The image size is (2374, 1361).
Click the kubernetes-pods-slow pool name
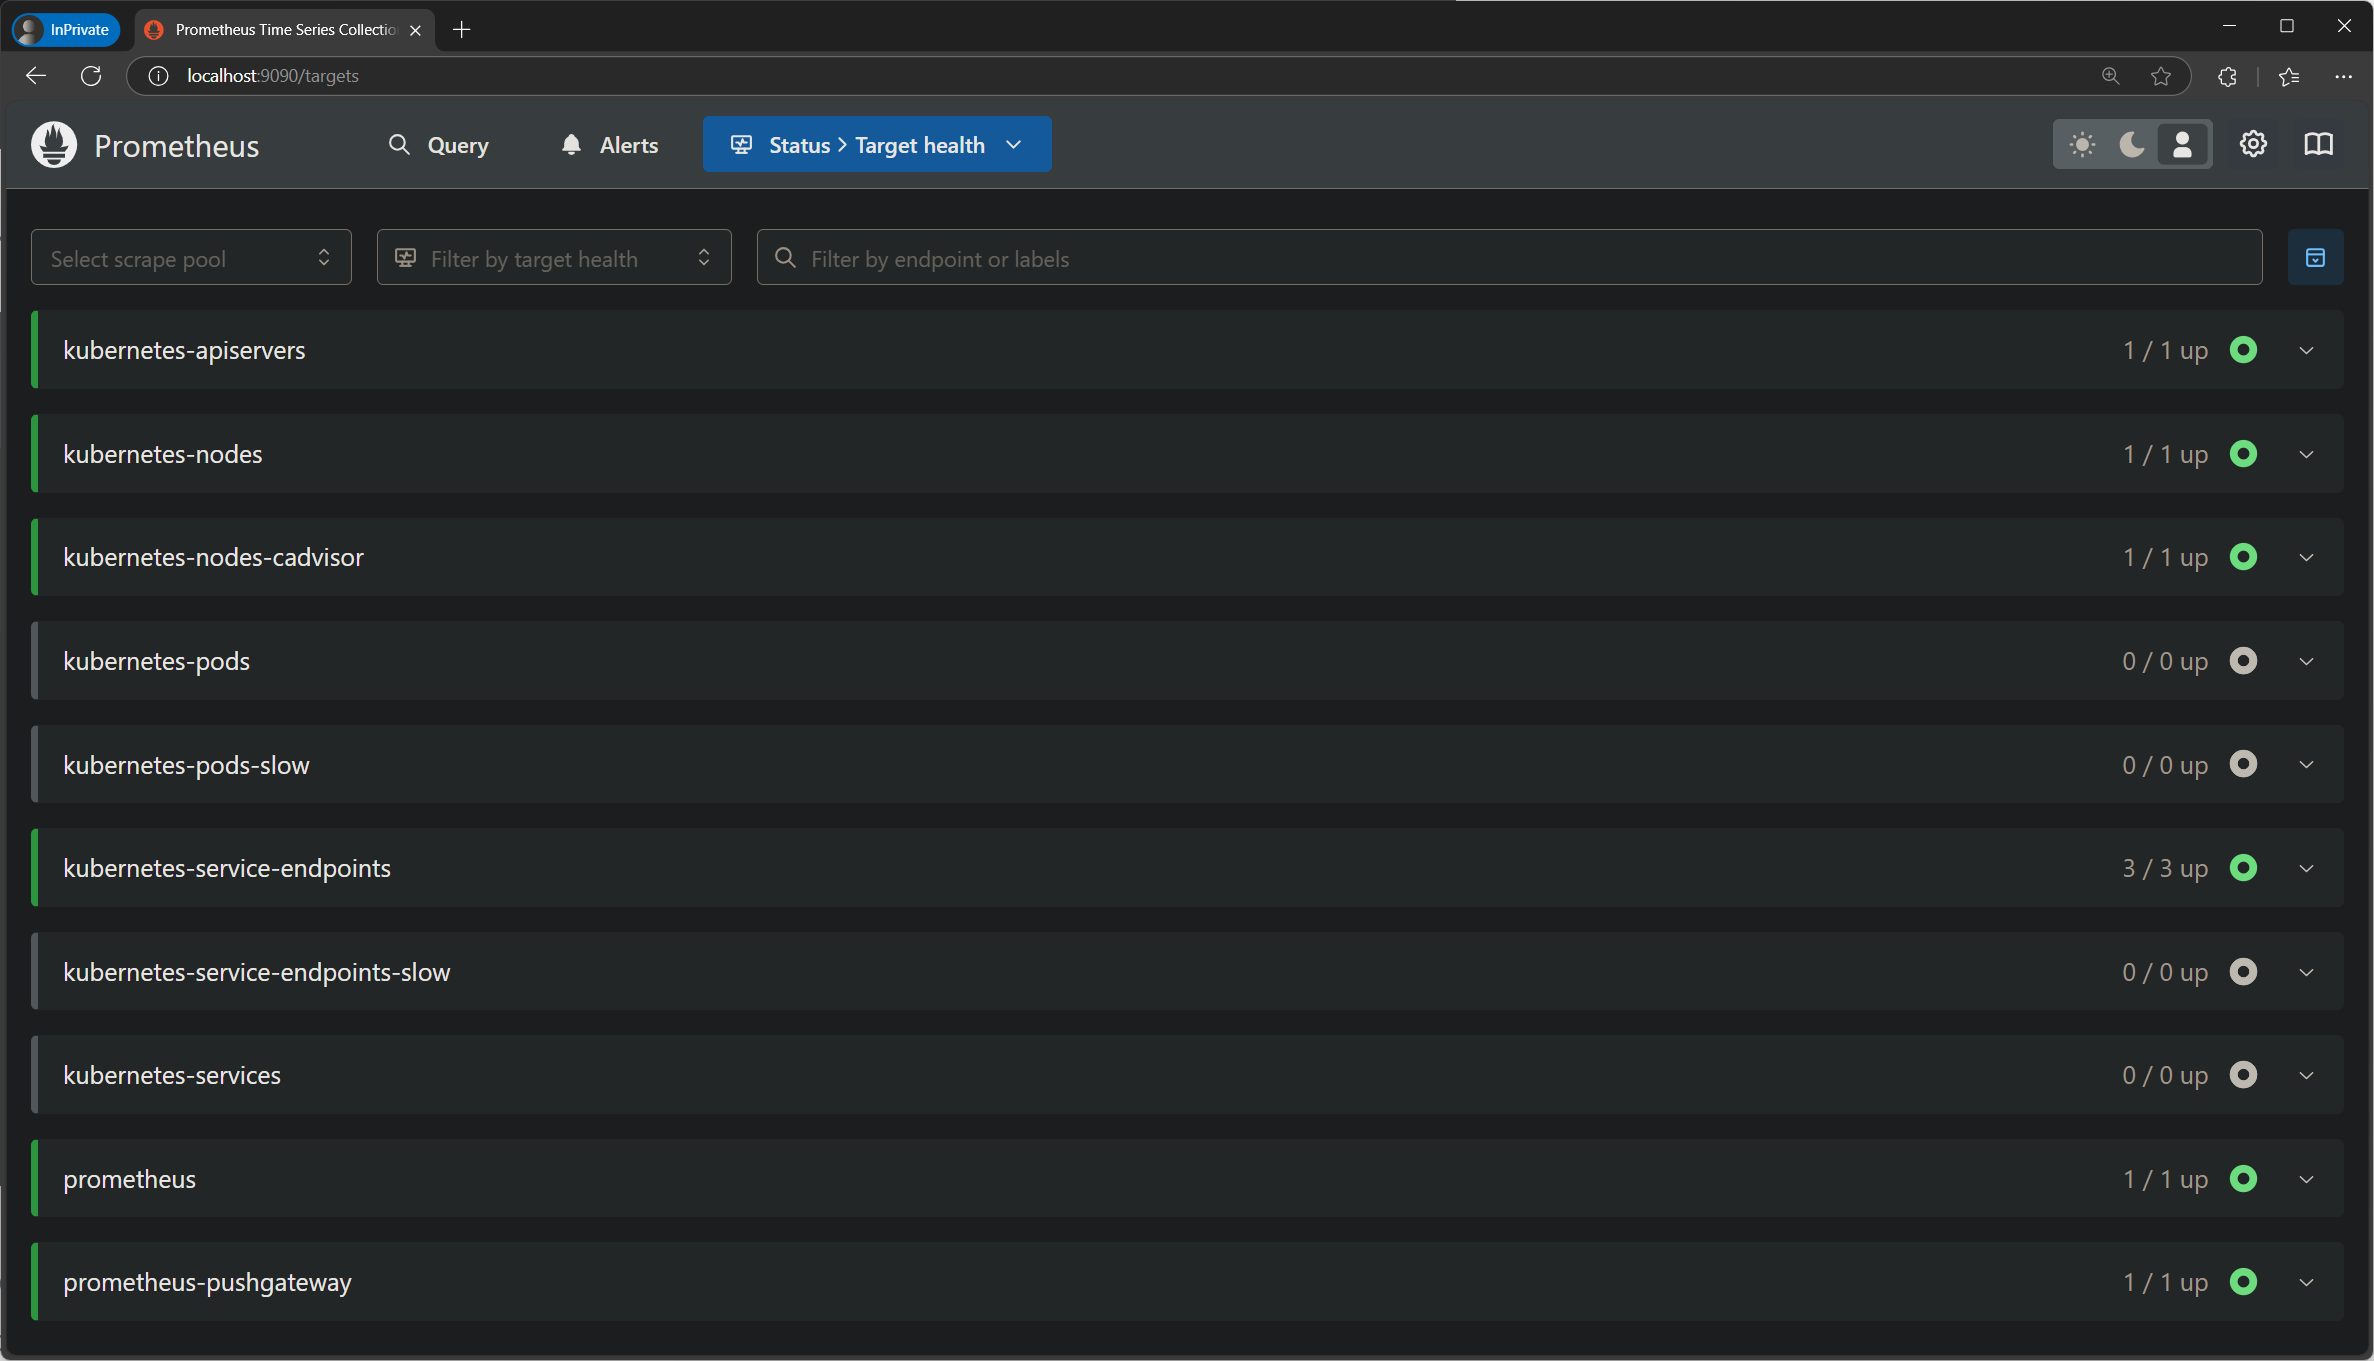[x=187, y=765]
